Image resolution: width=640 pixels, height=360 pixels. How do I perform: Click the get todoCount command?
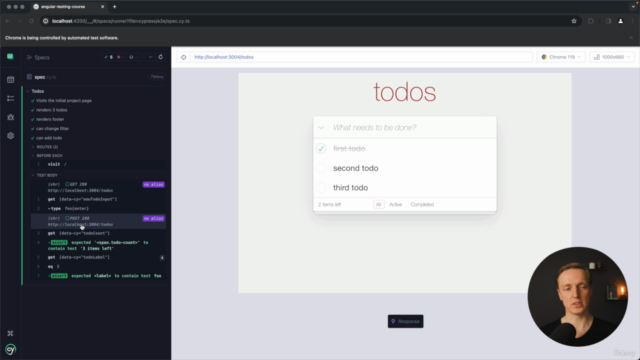tap(98, 233)
